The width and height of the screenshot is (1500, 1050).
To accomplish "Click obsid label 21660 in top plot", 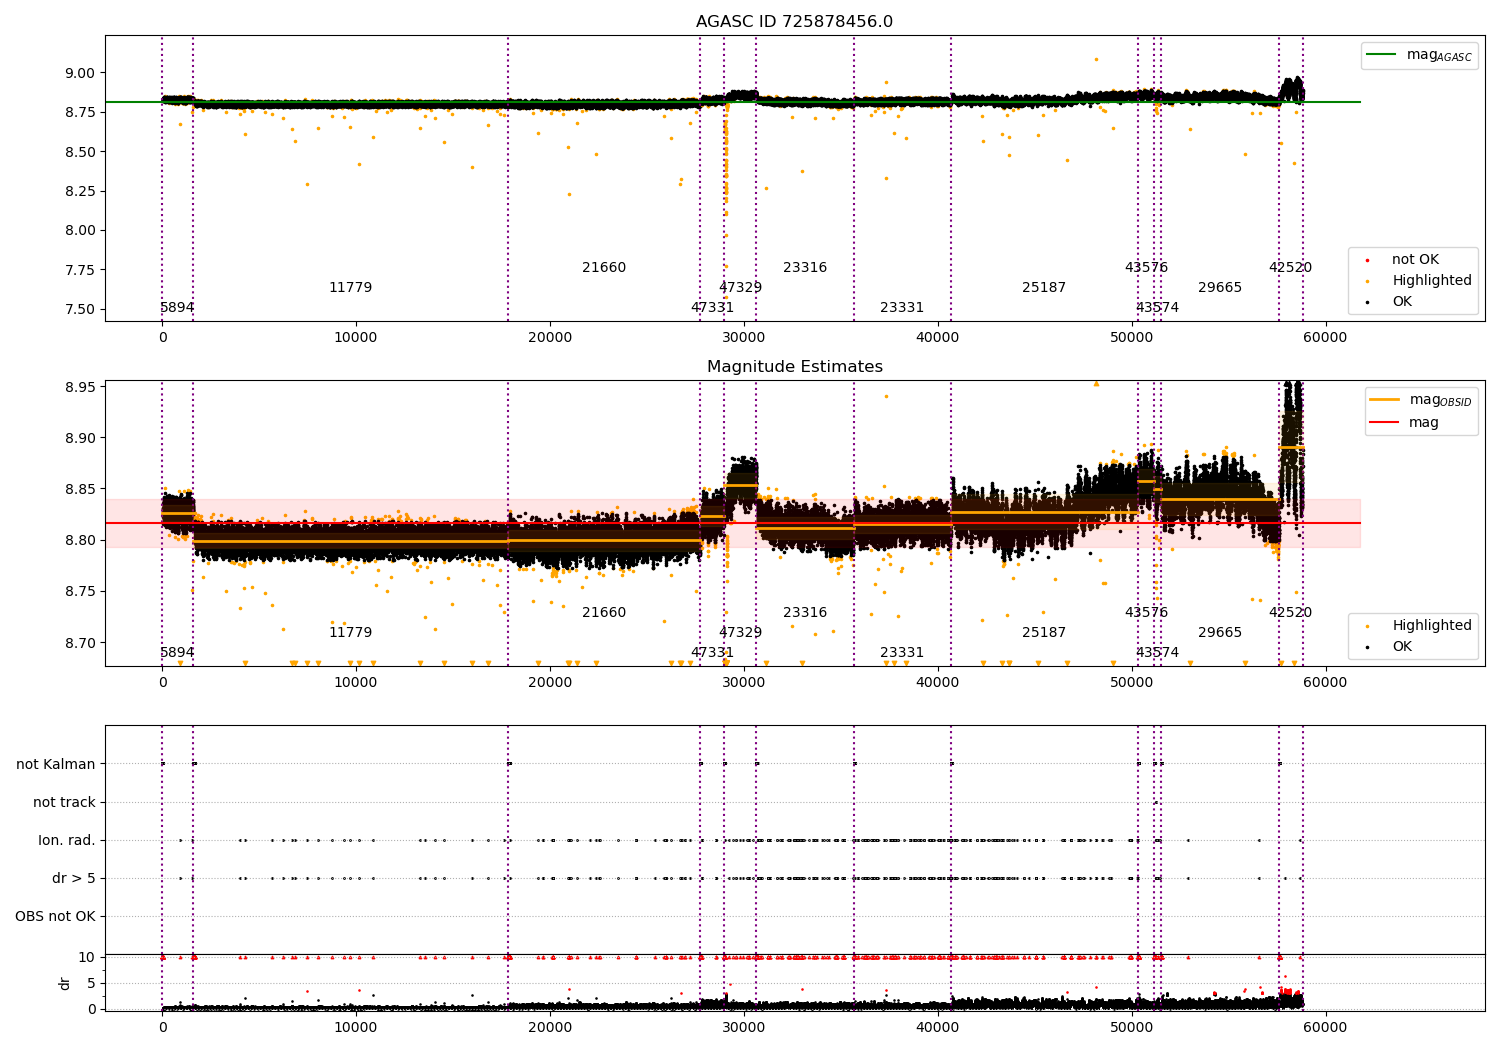I will point(604,268).
